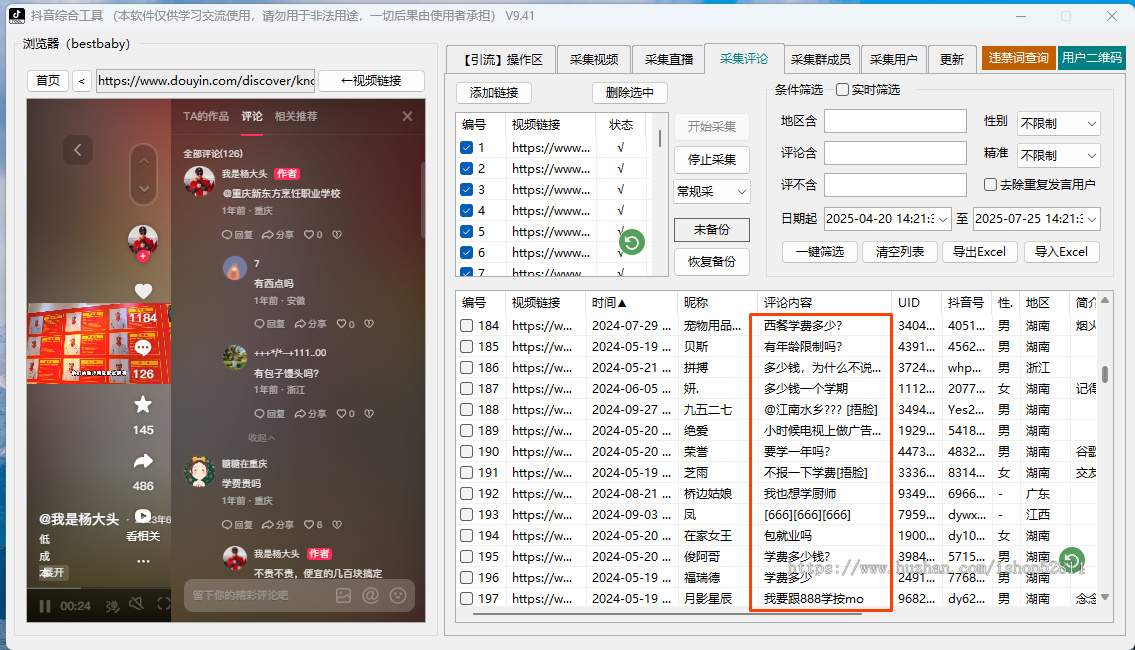Switch to the 采集直播 tab

(x=669, y=59)
